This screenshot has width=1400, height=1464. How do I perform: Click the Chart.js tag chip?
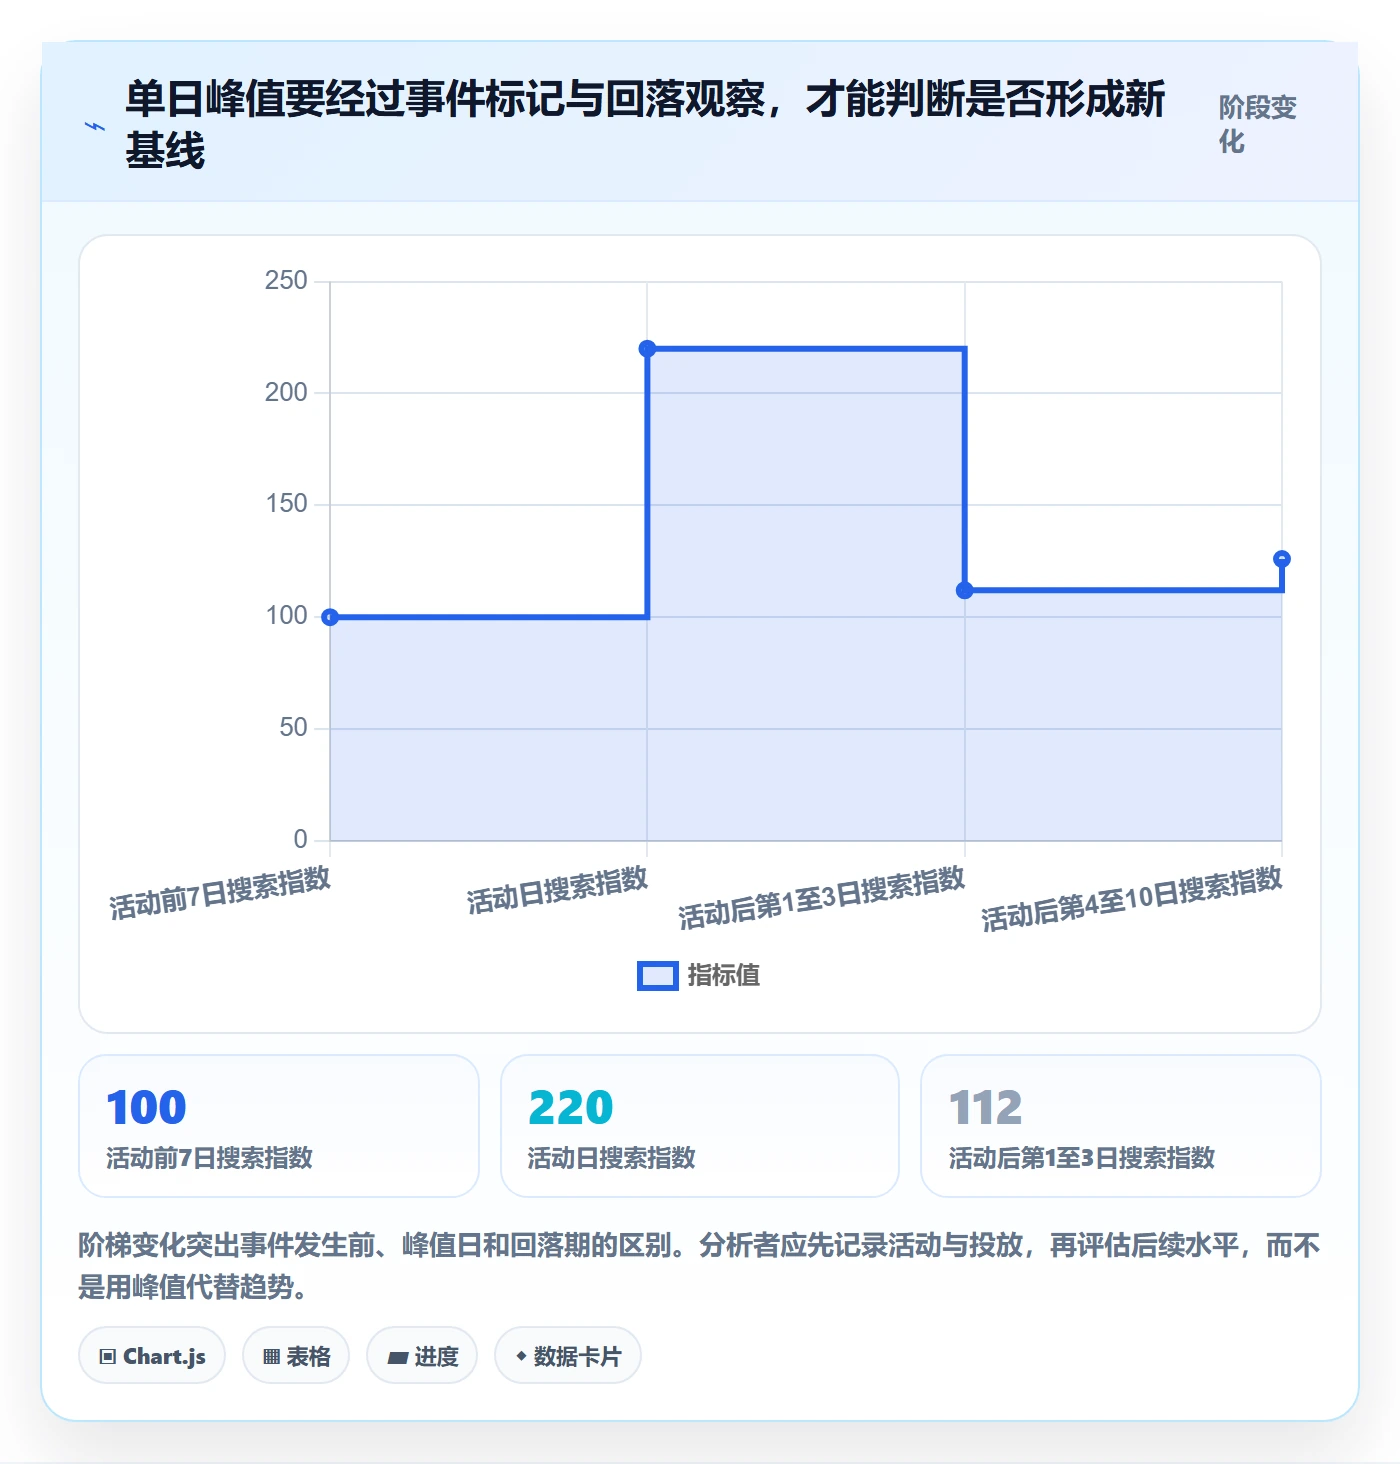click(x=152, y=1356)
